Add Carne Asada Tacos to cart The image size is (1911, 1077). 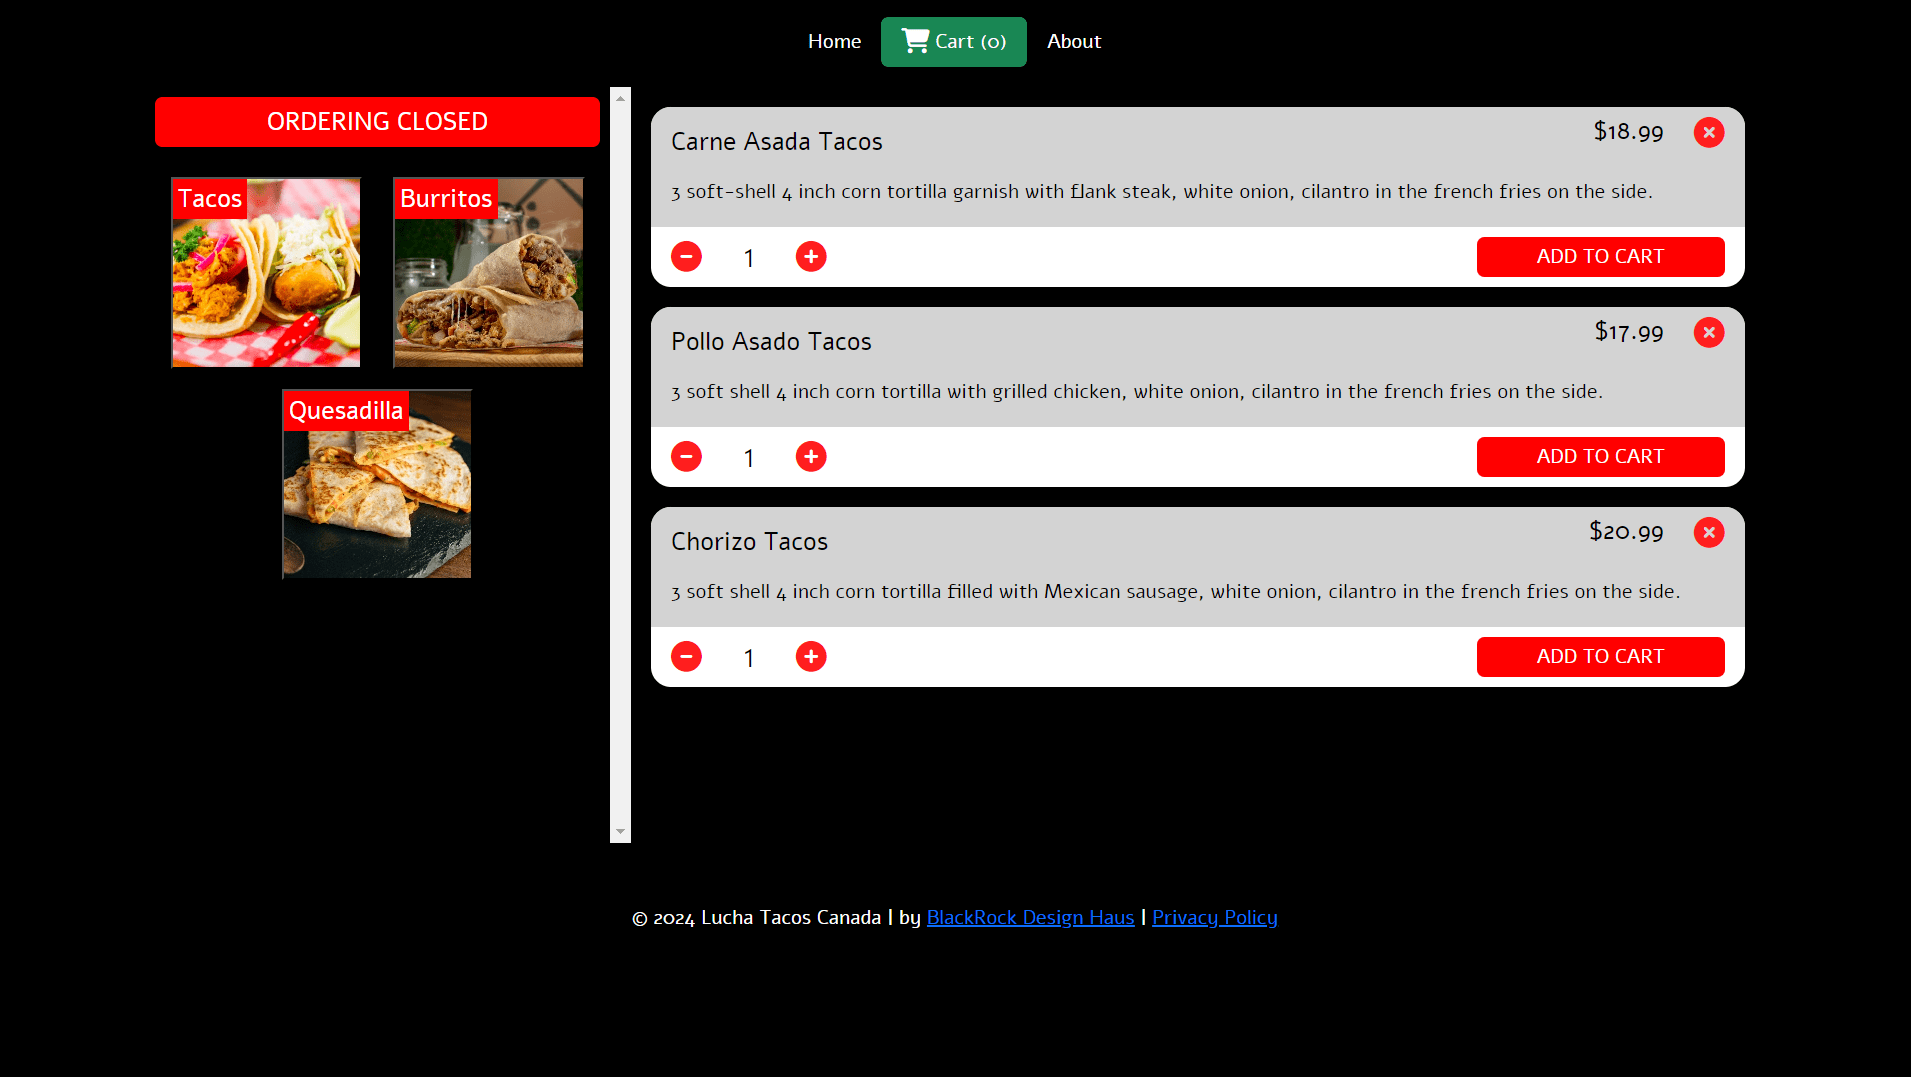1600,257
